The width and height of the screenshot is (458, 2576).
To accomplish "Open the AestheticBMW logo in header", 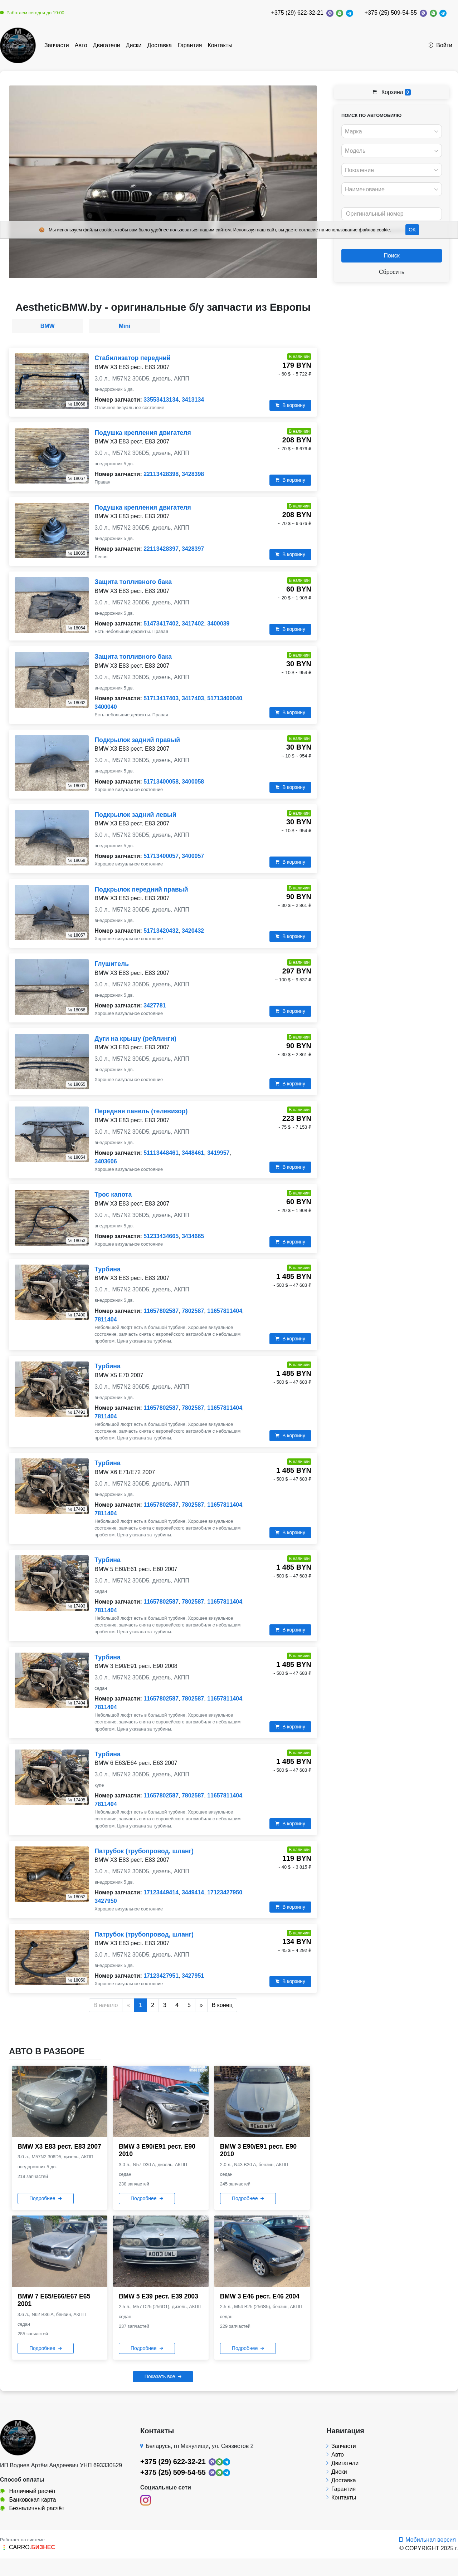I will [18, 45].
